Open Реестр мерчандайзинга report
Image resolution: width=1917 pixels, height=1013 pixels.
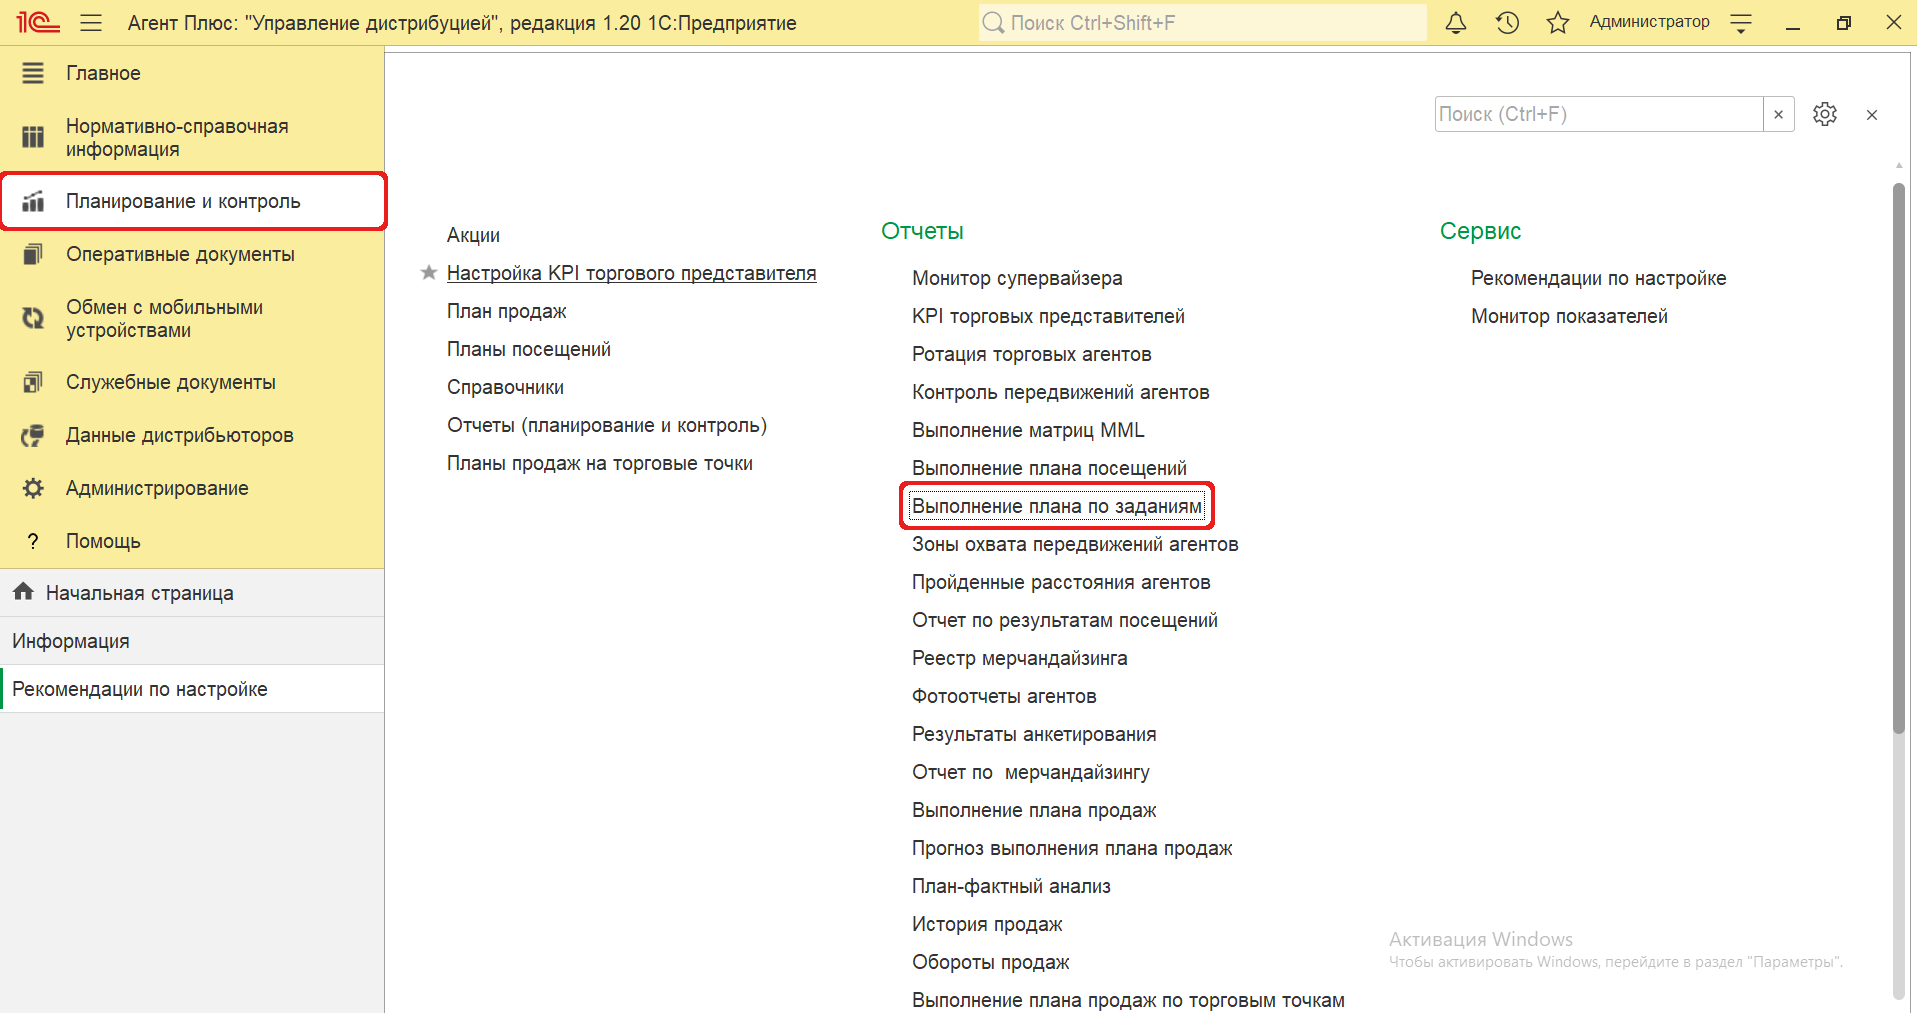point(1020,658)
